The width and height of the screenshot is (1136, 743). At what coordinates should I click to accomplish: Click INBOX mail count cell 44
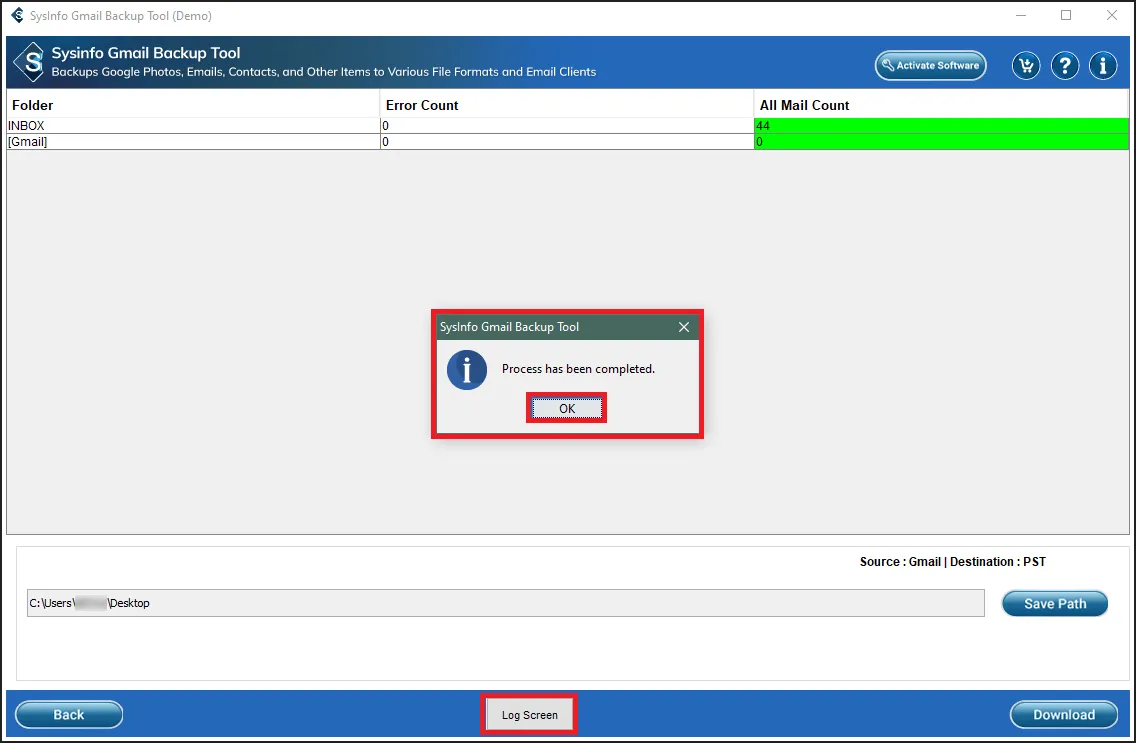941,126
